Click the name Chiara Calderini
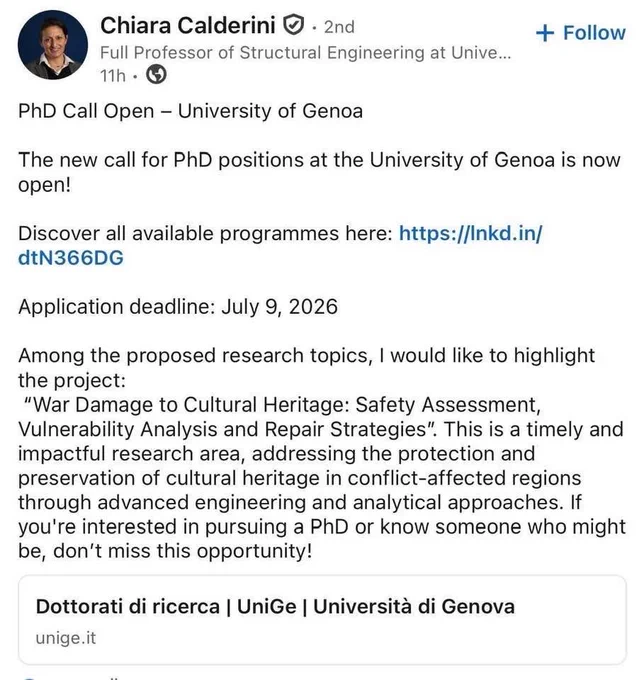 (x=188, y=25)
